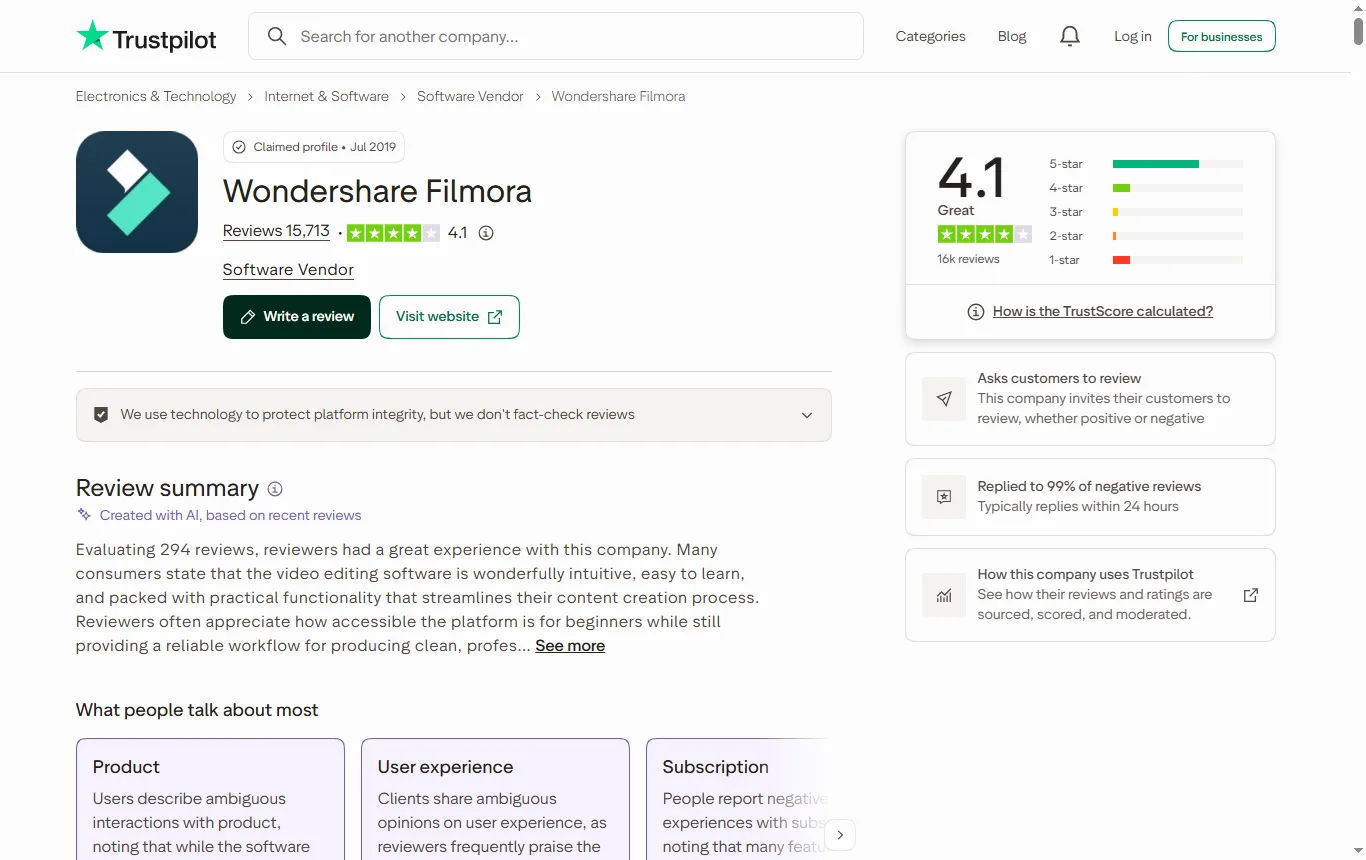This screenshot has height=860, width=1366.
Task: Focus the Search for another company field
Action: pos(556,36)
